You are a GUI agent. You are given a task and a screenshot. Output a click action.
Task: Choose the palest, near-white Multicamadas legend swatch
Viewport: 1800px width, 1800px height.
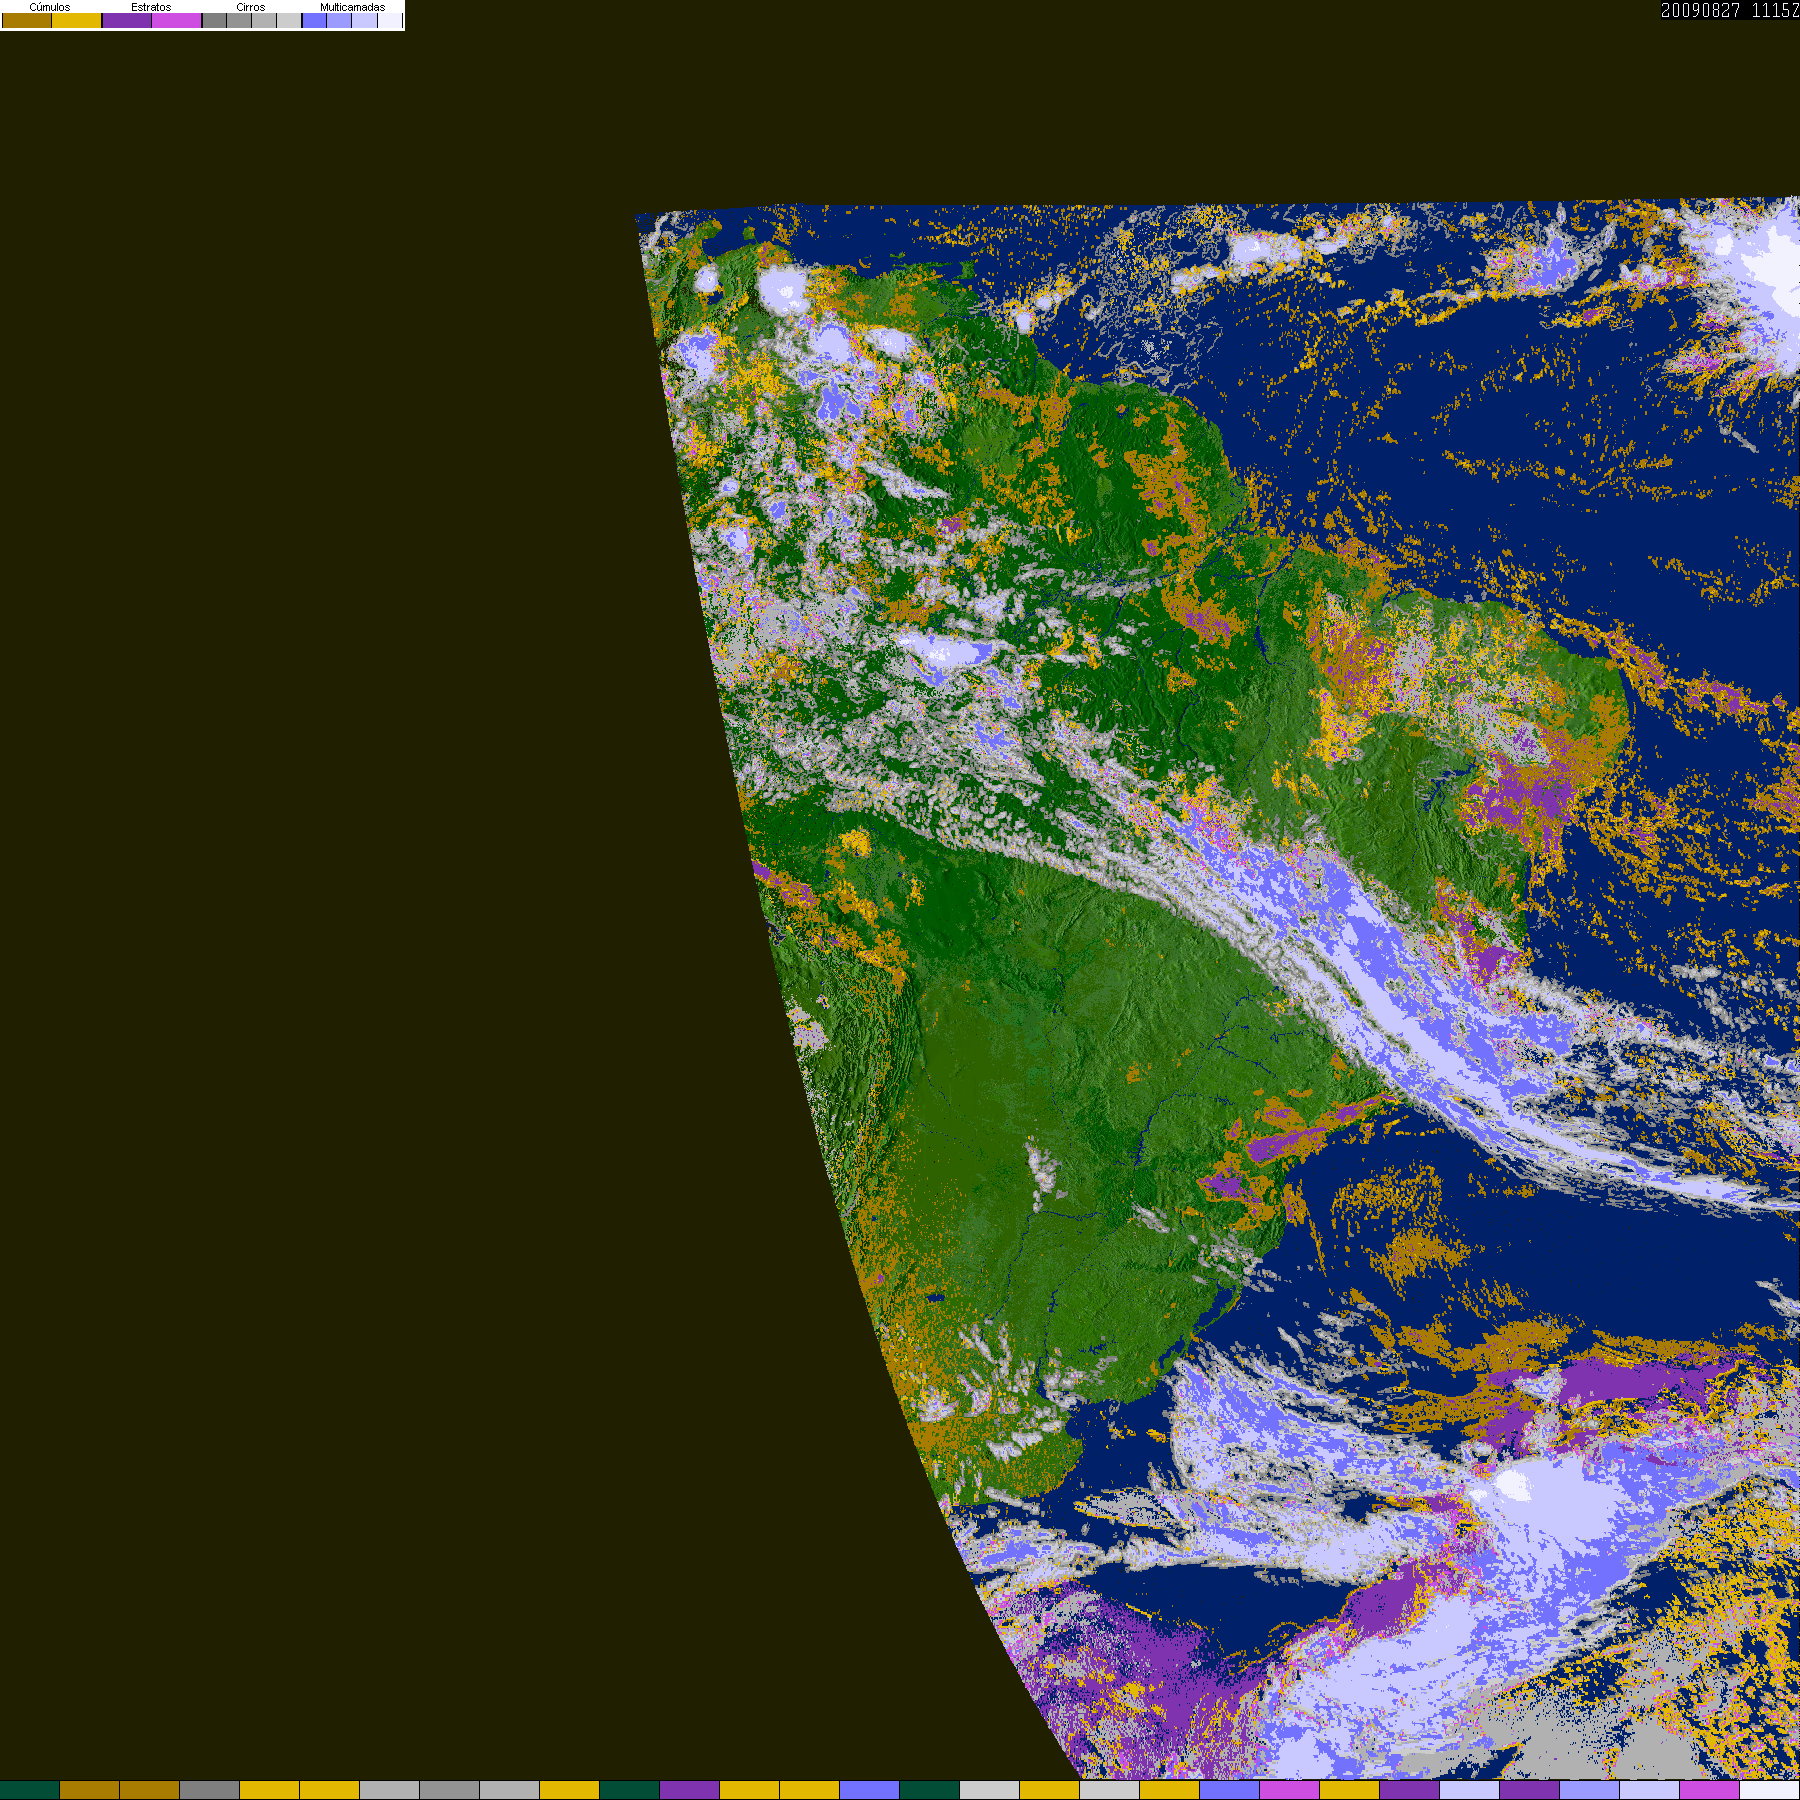click(x=390, y=20)
